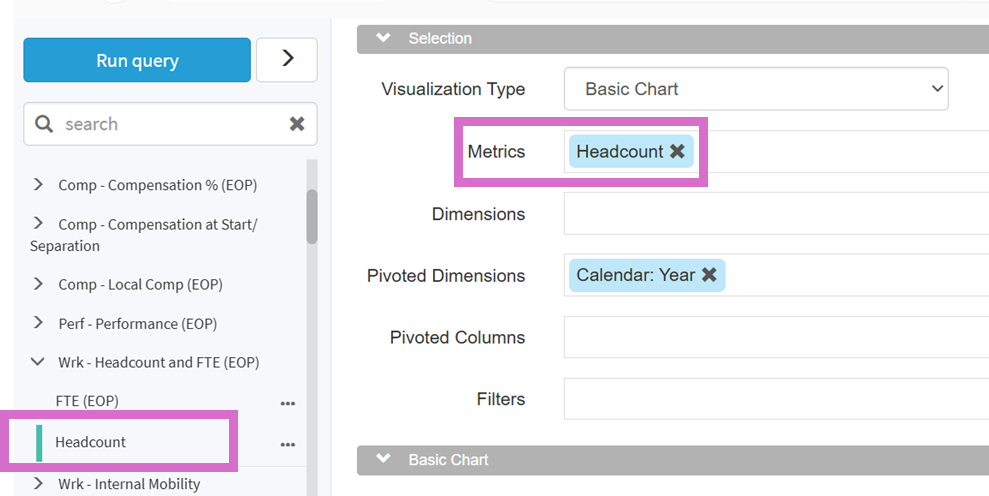Open the FTE (EOP) more options menu
Image resolution: width=989 pixels, height=496 pixels.
pos(288,402)
